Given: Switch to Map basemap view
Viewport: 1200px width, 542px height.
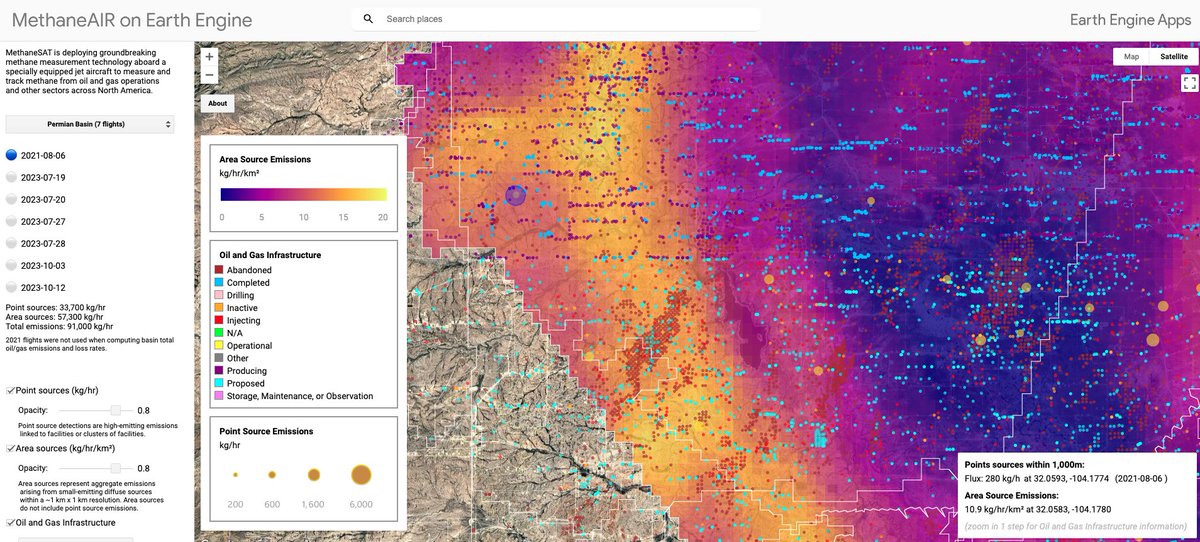Looking at the screenshot, I should pos(1131,57).
